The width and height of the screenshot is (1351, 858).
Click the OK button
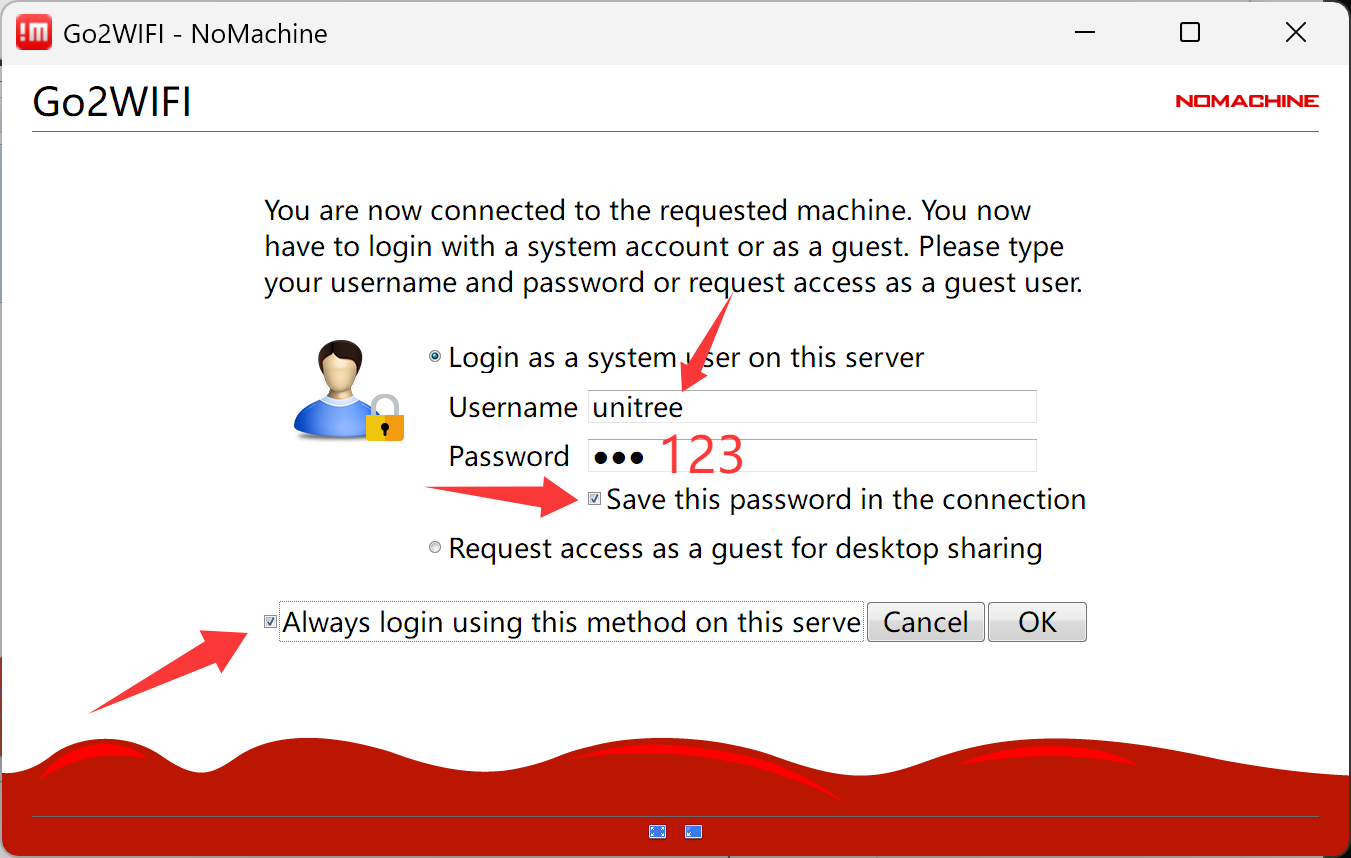point(1037,622)
